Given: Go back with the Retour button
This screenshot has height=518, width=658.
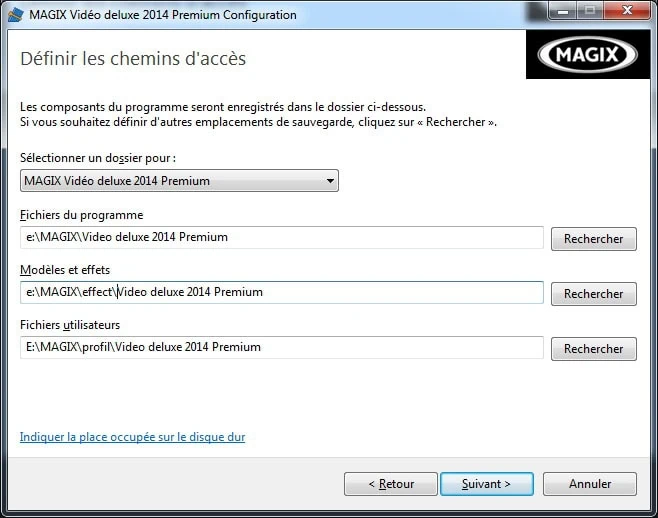Looking at the screenshot, I should (x=391, y=484).
